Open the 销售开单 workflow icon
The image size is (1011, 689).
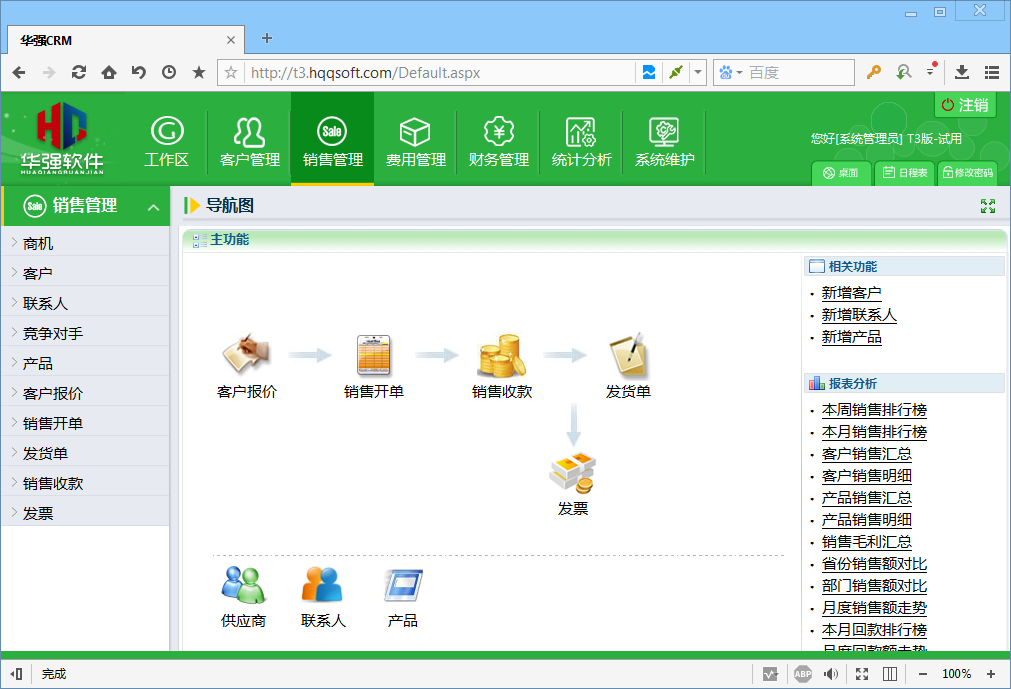click(x=374, y=354)
